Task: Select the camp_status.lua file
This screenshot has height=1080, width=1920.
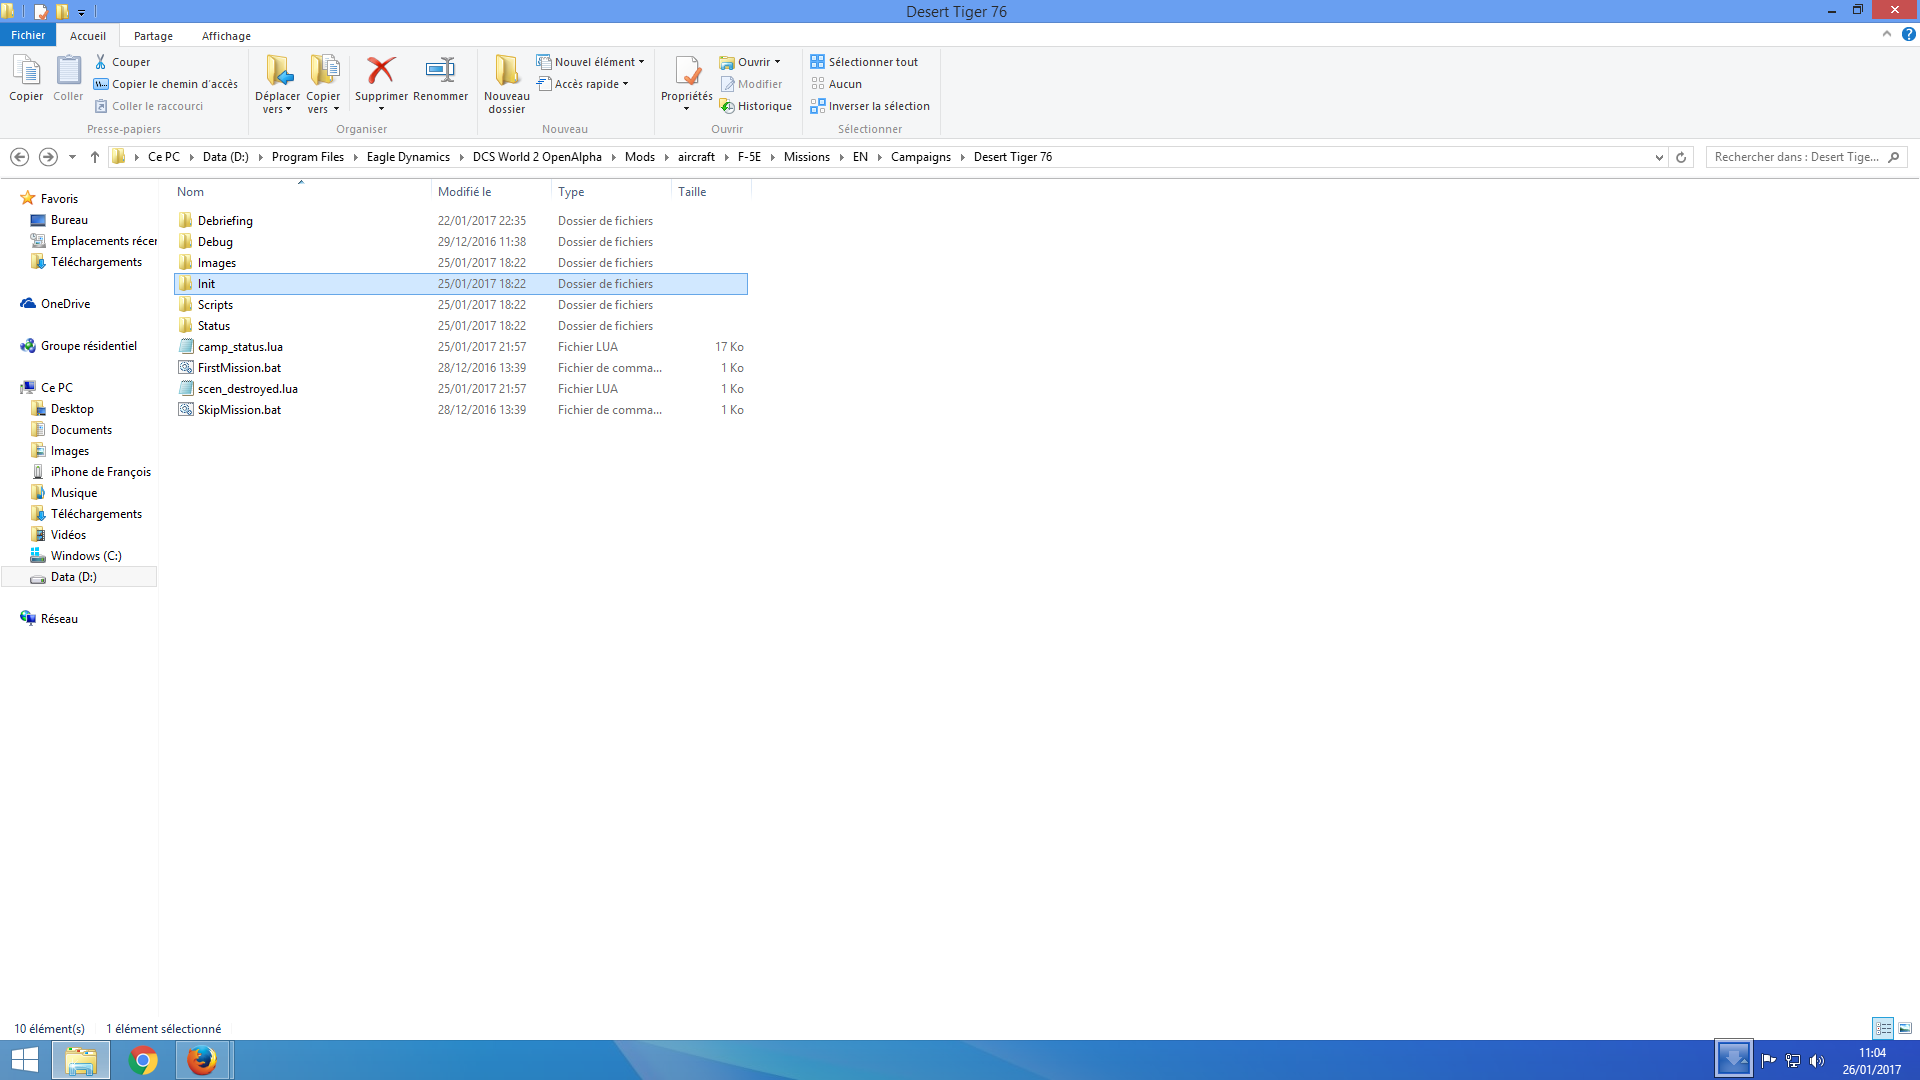Action: (x=460, y=347)
